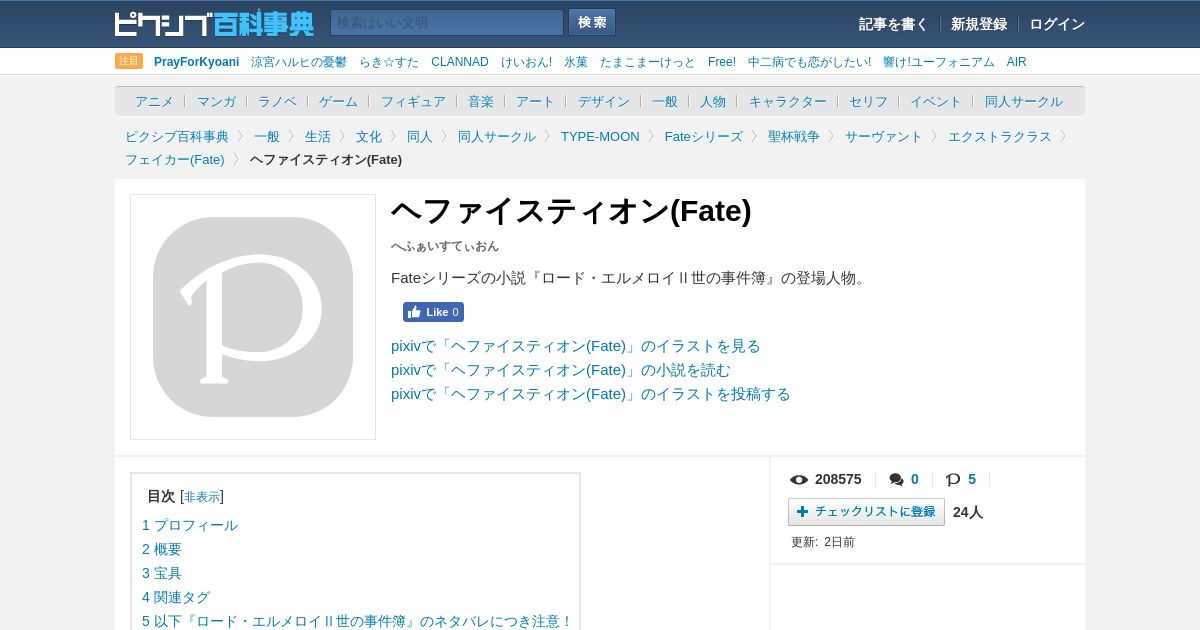Viewport: 1200px width, 630px height.
Task: Go to Fateシリーズ breadcrumb
Action: click(704, 136)
